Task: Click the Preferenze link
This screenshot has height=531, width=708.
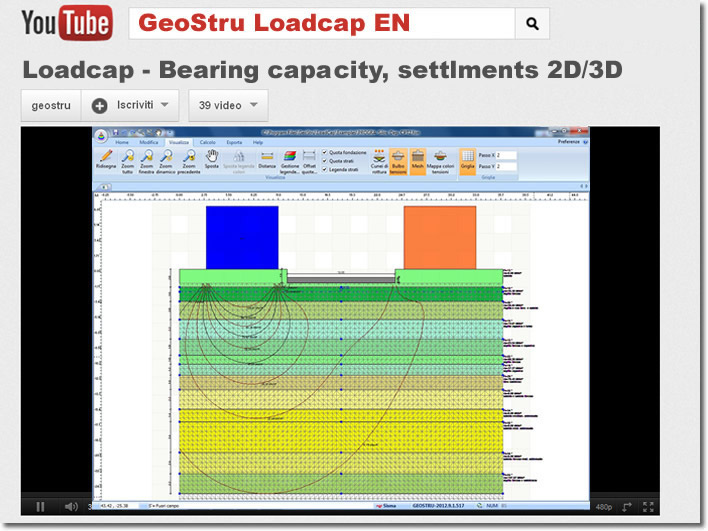Action: point(568,142)
